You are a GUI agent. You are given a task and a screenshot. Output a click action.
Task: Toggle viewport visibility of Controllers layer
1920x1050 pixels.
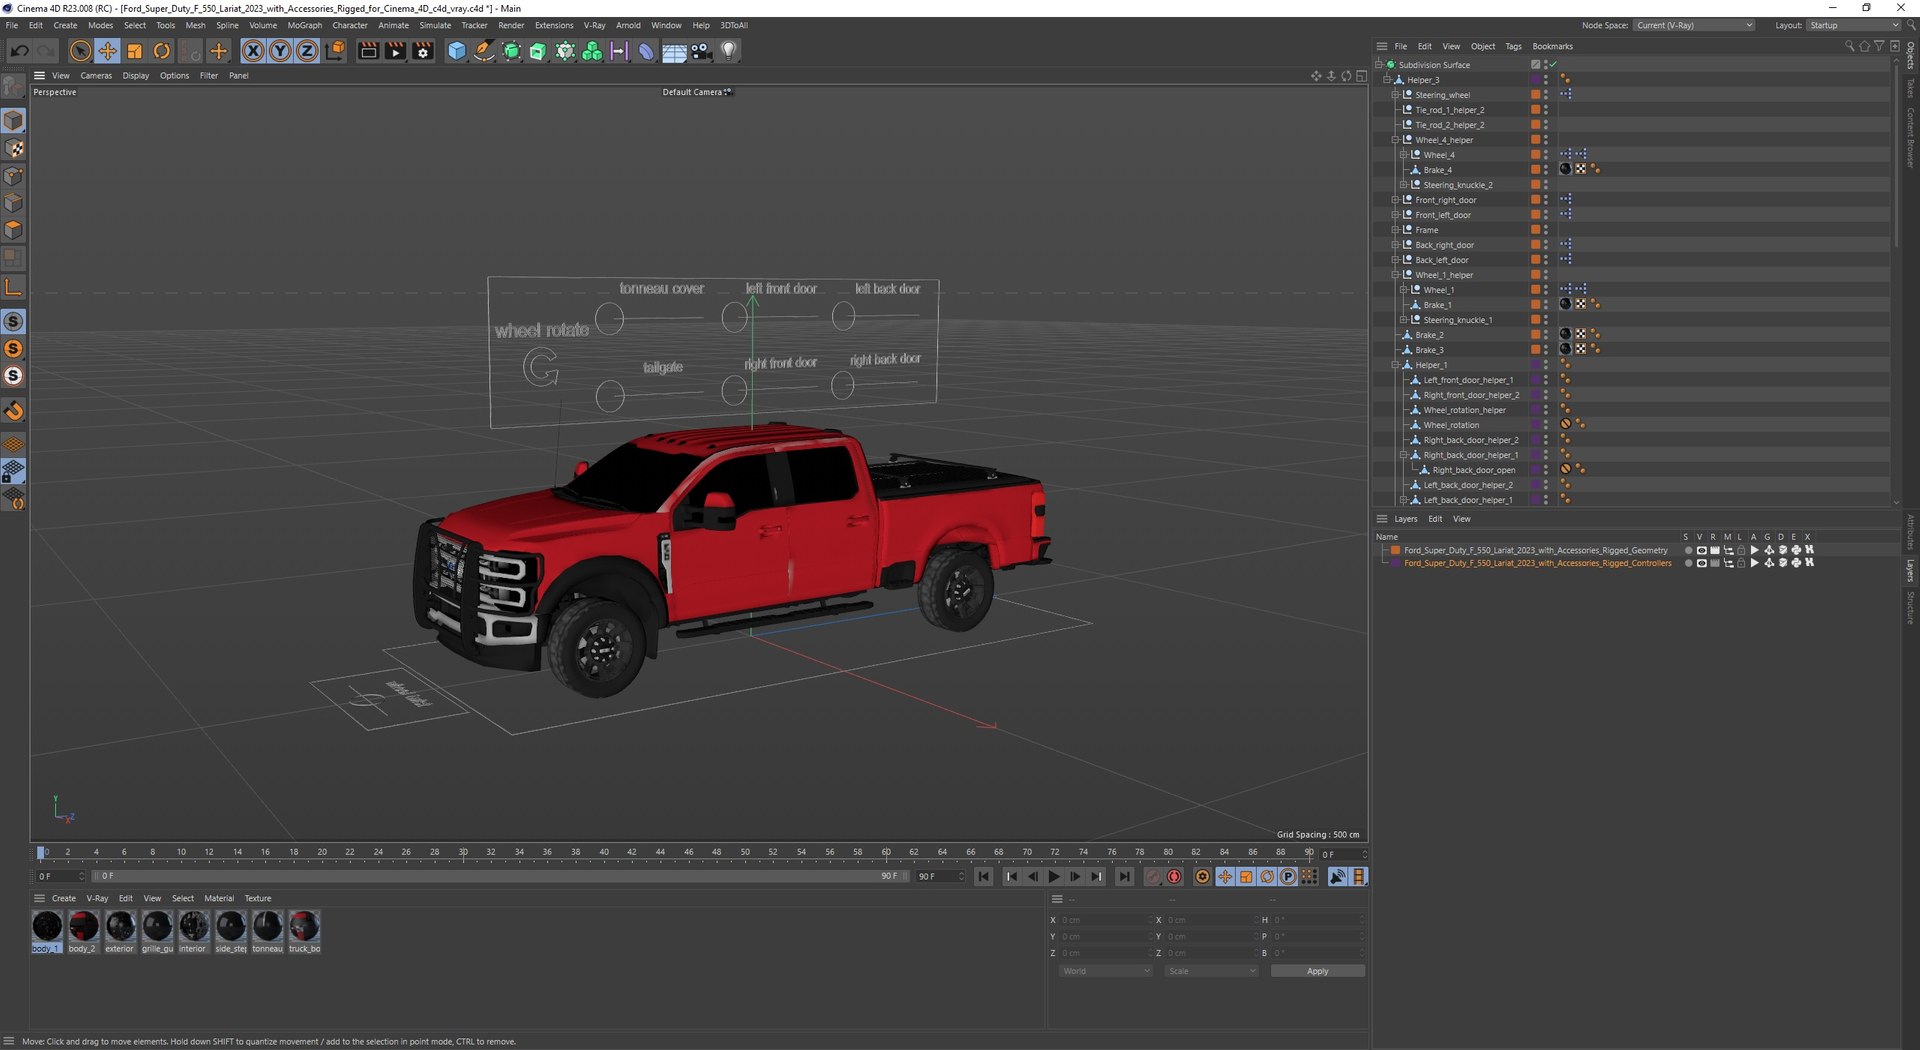tap(1701, 563)
